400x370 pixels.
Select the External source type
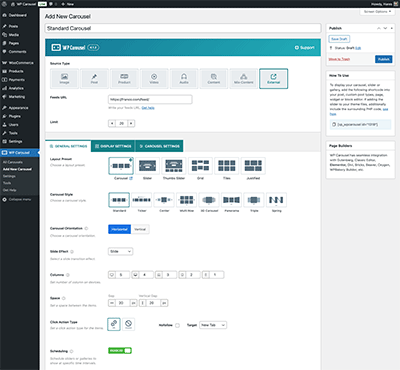coord(274,79)
